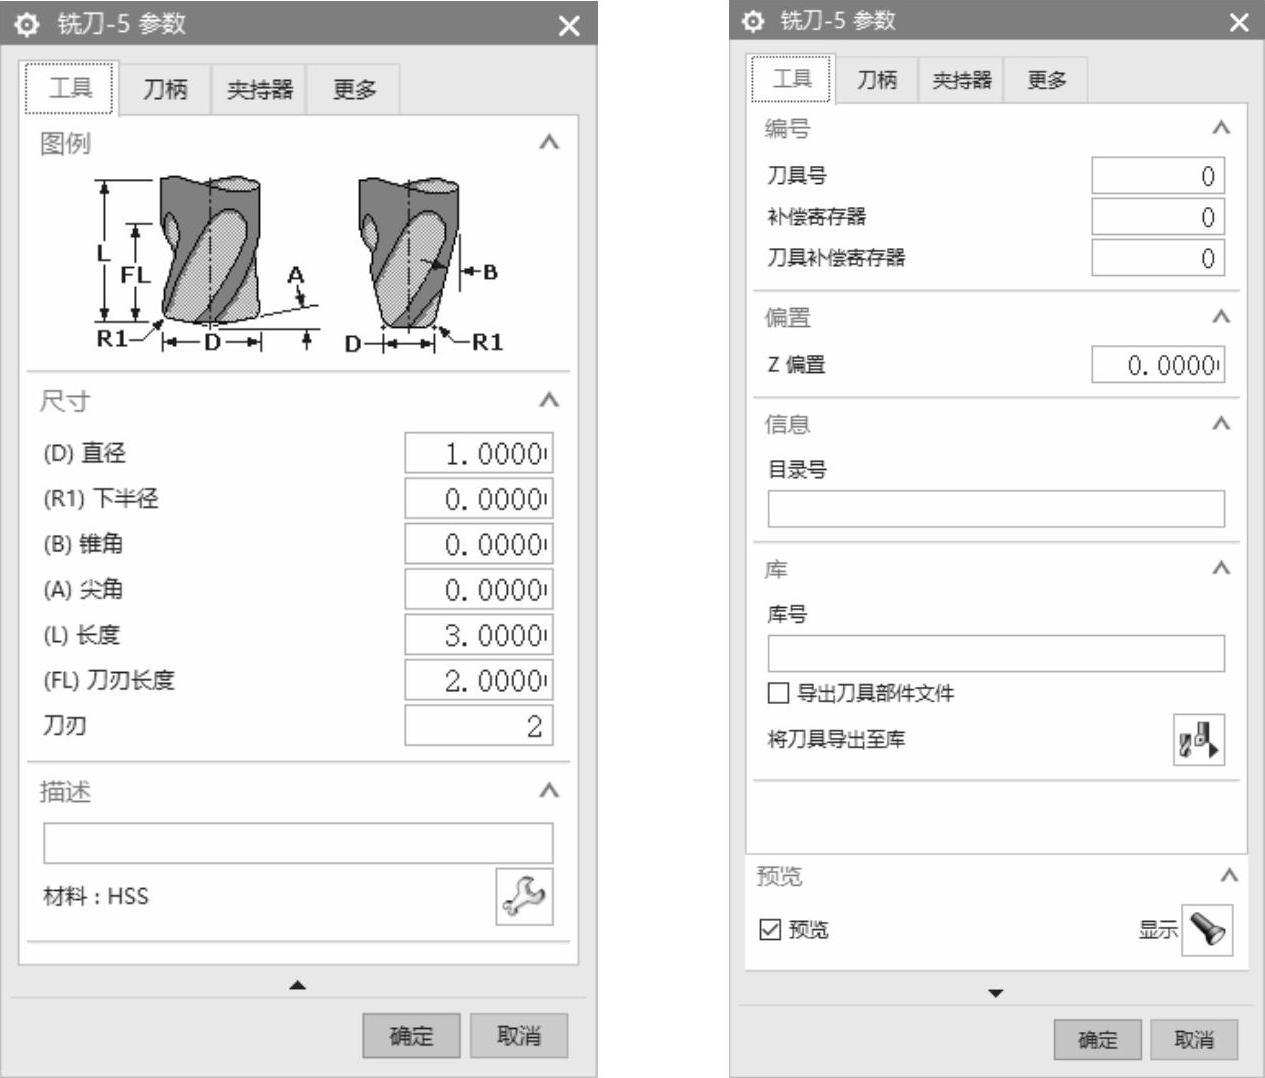This screenshot has width=1265, height=1078.
Task: Click 取消 in the left dialog
Action: click(x=519, y=1036)
